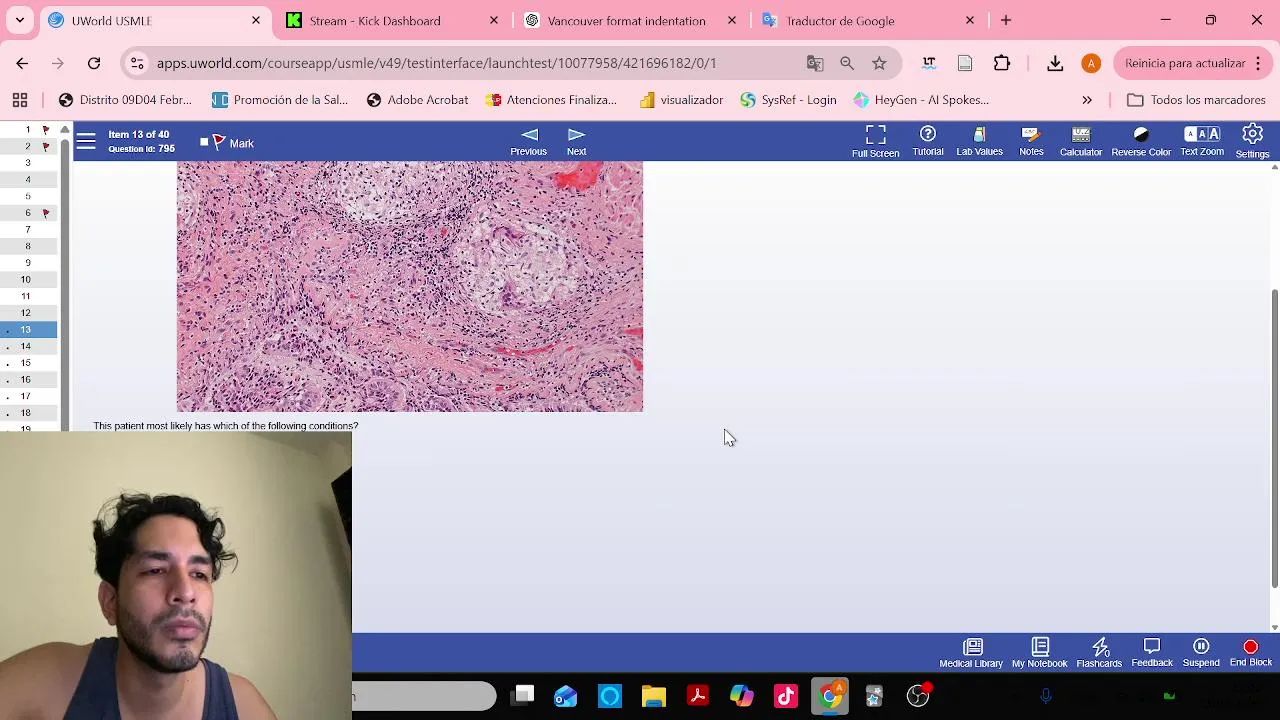Viewport: 1280px width, 720px height.
Task: Select question 3 in sidebar
Action: [x=28, y=162]
